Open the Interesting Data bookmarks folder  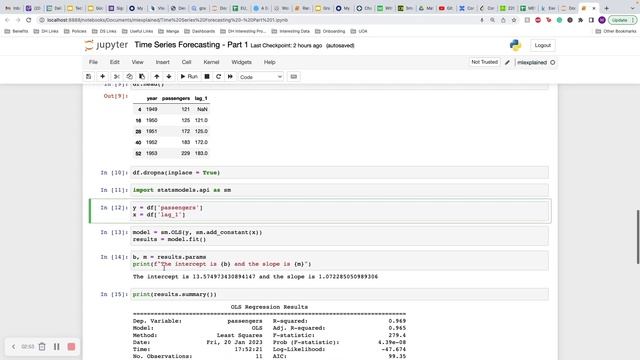coord(291,31)
